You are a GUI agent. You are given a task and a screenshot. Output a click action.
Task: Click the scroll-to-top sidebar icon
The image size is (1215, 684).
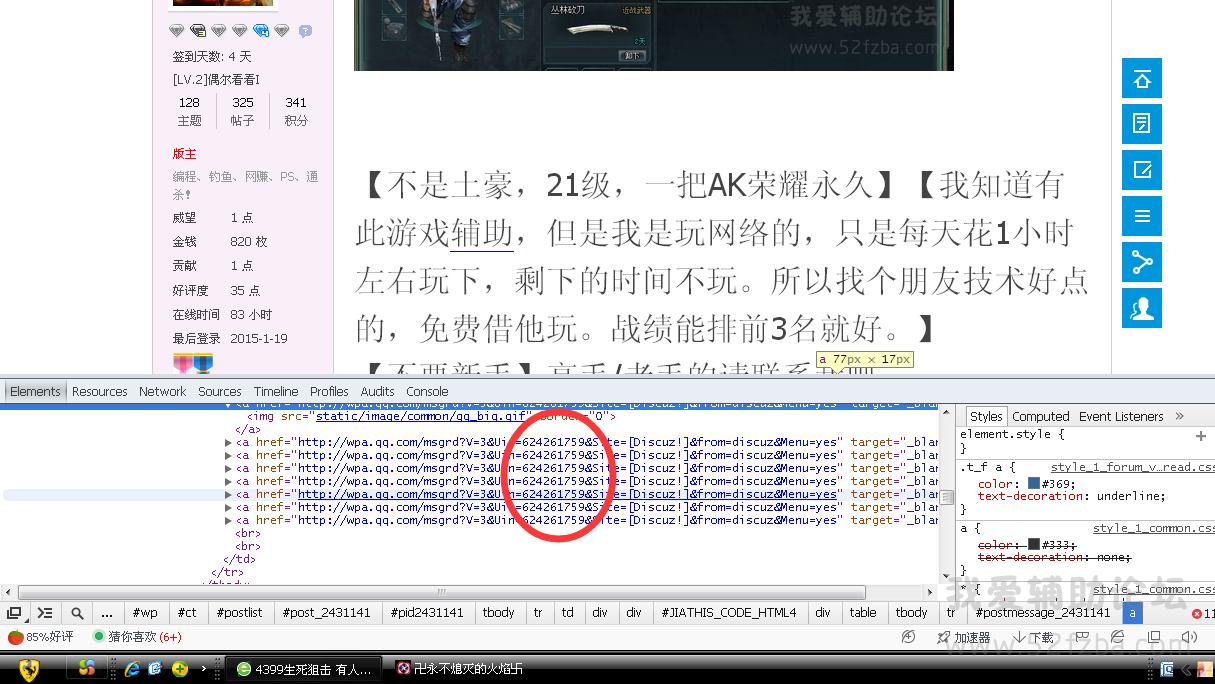click(1142, 78)
